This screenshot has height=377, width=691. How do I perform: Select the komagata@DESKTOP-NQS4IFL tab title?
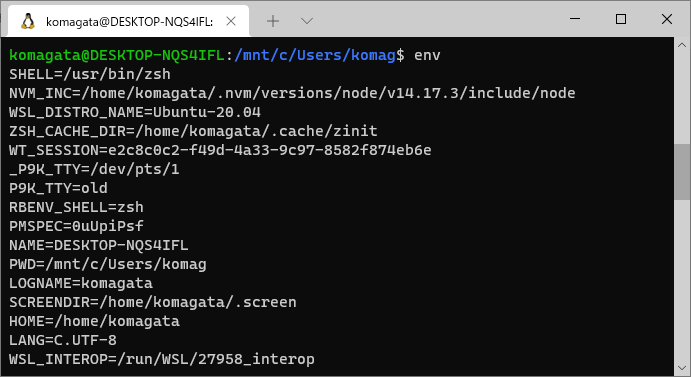coord(130,21)
